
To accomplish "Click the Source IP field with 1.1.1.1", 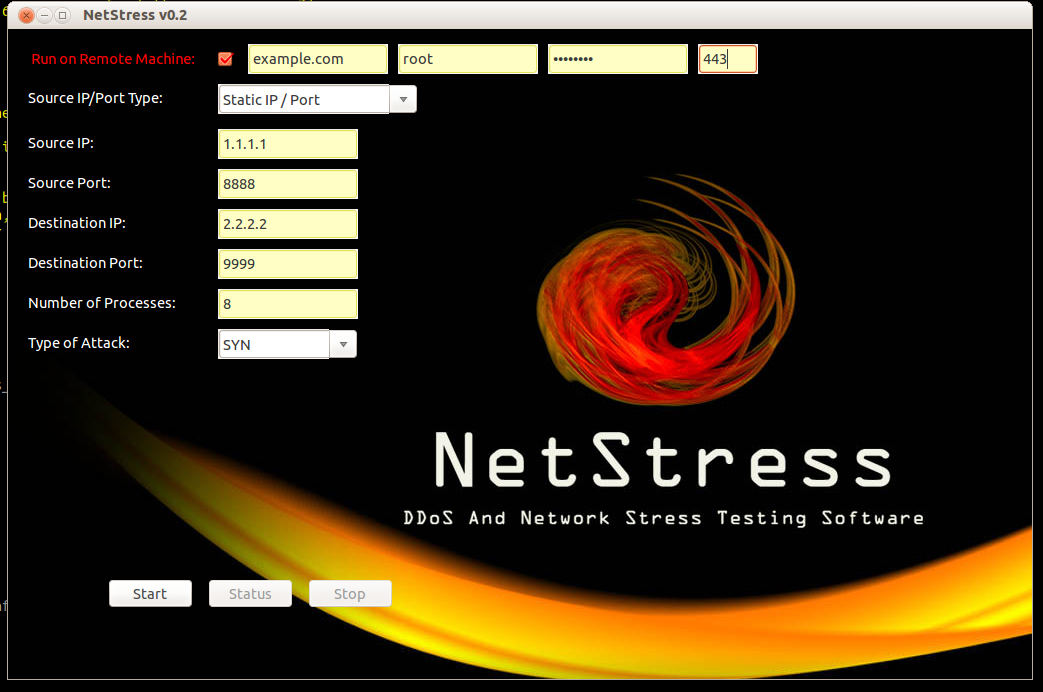I will [x=287, y=144].
